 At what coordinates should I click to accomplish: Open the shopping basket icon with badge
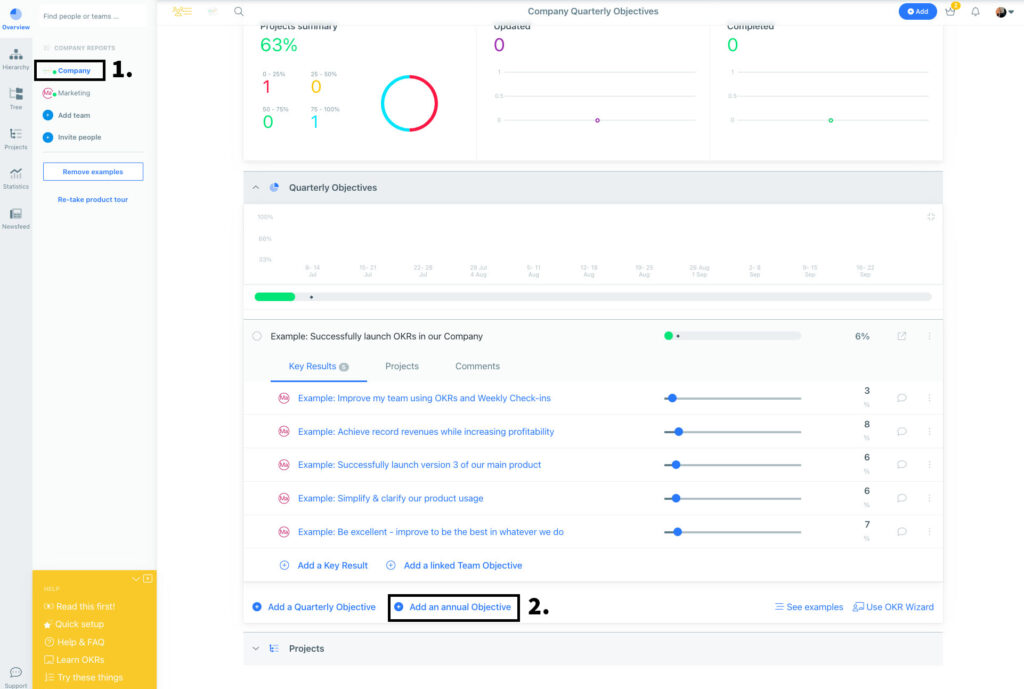tap(951, 10)
